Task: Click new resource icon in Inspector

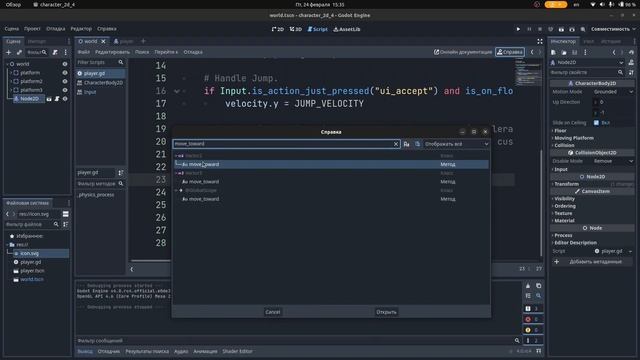Action: point(553,52)
